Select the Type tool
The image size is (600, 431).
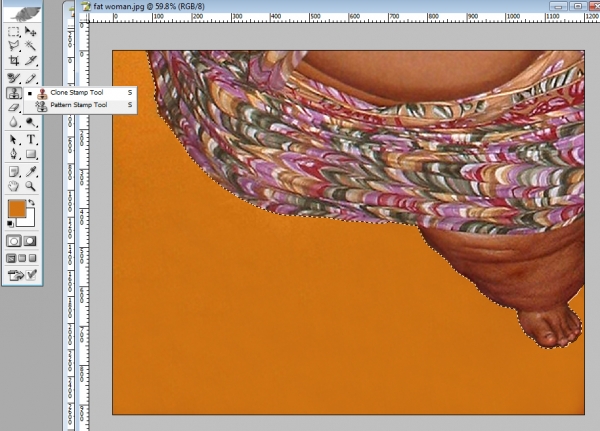30,140
